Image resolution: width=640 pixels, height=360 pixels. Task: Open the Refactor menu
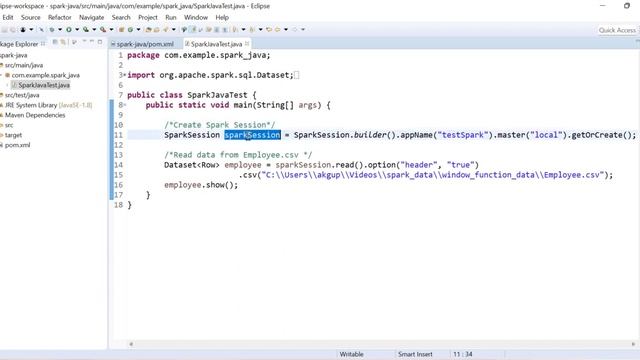click(x=60, y=18)
